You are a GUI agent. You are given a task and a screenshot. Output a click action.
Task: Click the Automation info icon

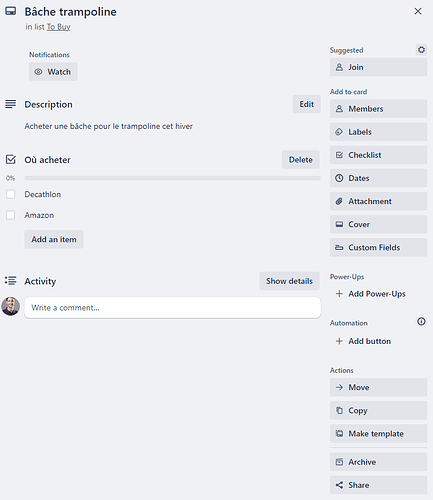tap(421, 322)
